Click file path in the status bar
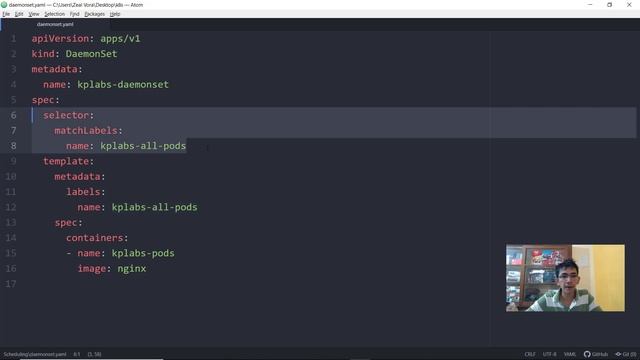Image resolution: width=640 pixels, height=360 pixels. coord(35,354)
